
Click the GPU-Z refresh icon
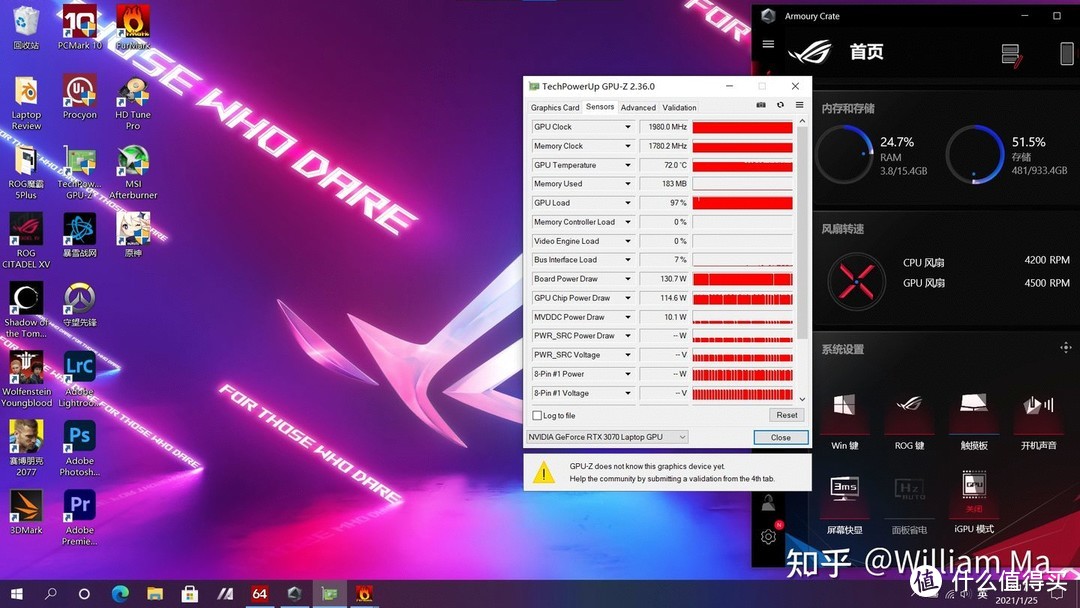point(780,105)
